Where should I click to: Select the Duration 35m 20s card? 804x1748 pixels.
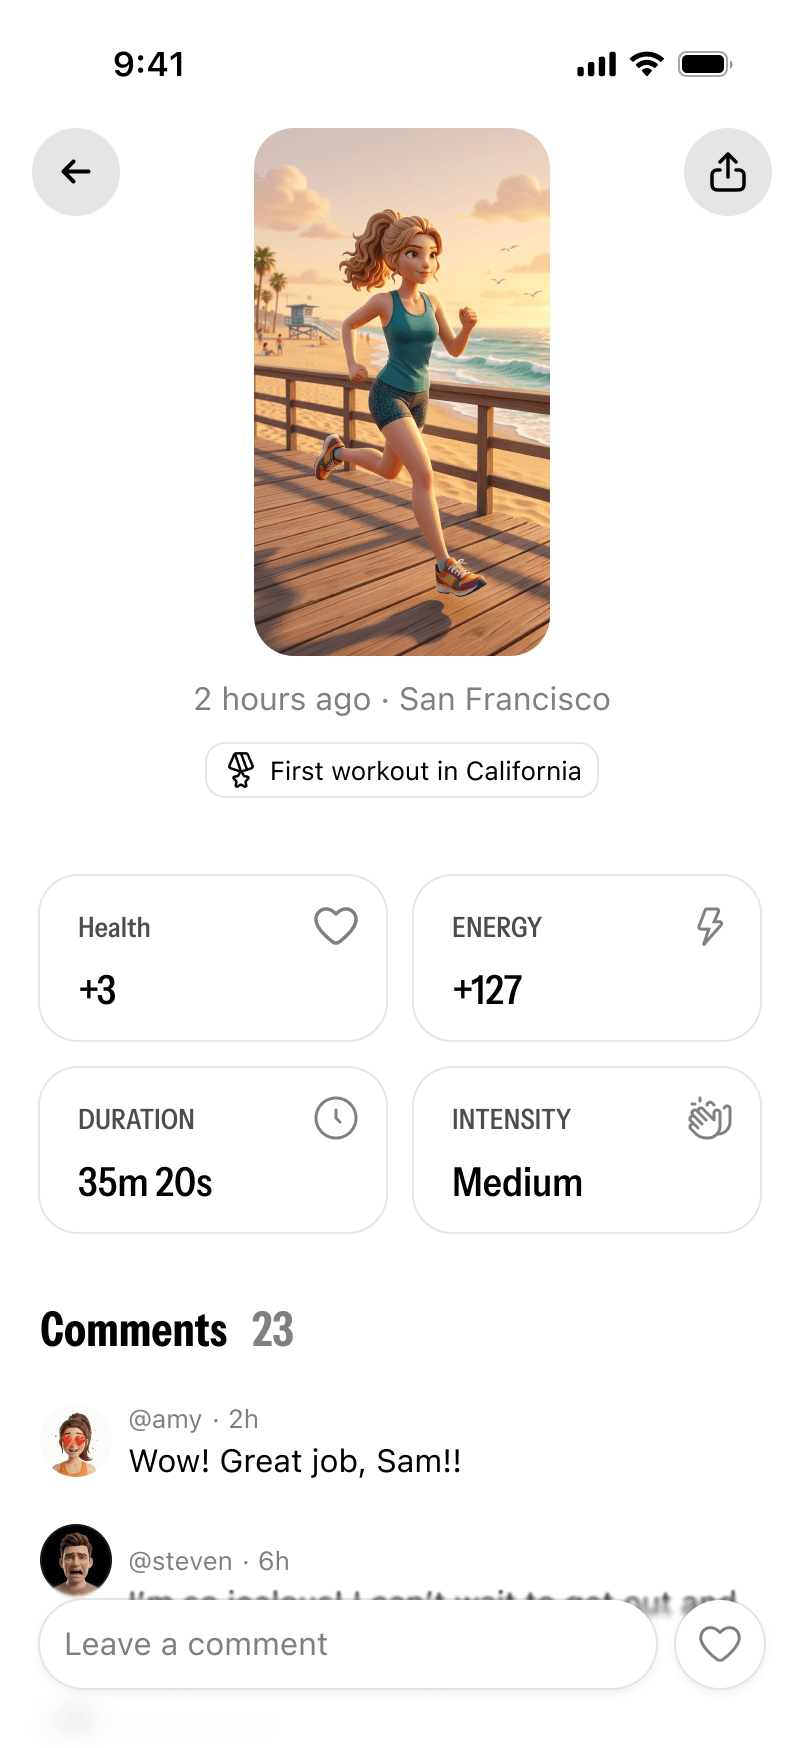click(213, 1150)
